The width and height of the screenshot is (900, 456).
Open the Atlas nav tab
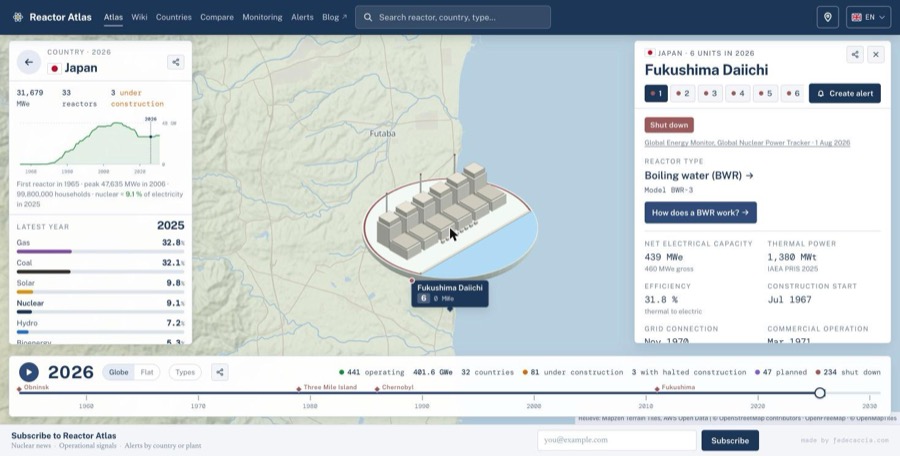pyautogui.click(x=113, y=17)
